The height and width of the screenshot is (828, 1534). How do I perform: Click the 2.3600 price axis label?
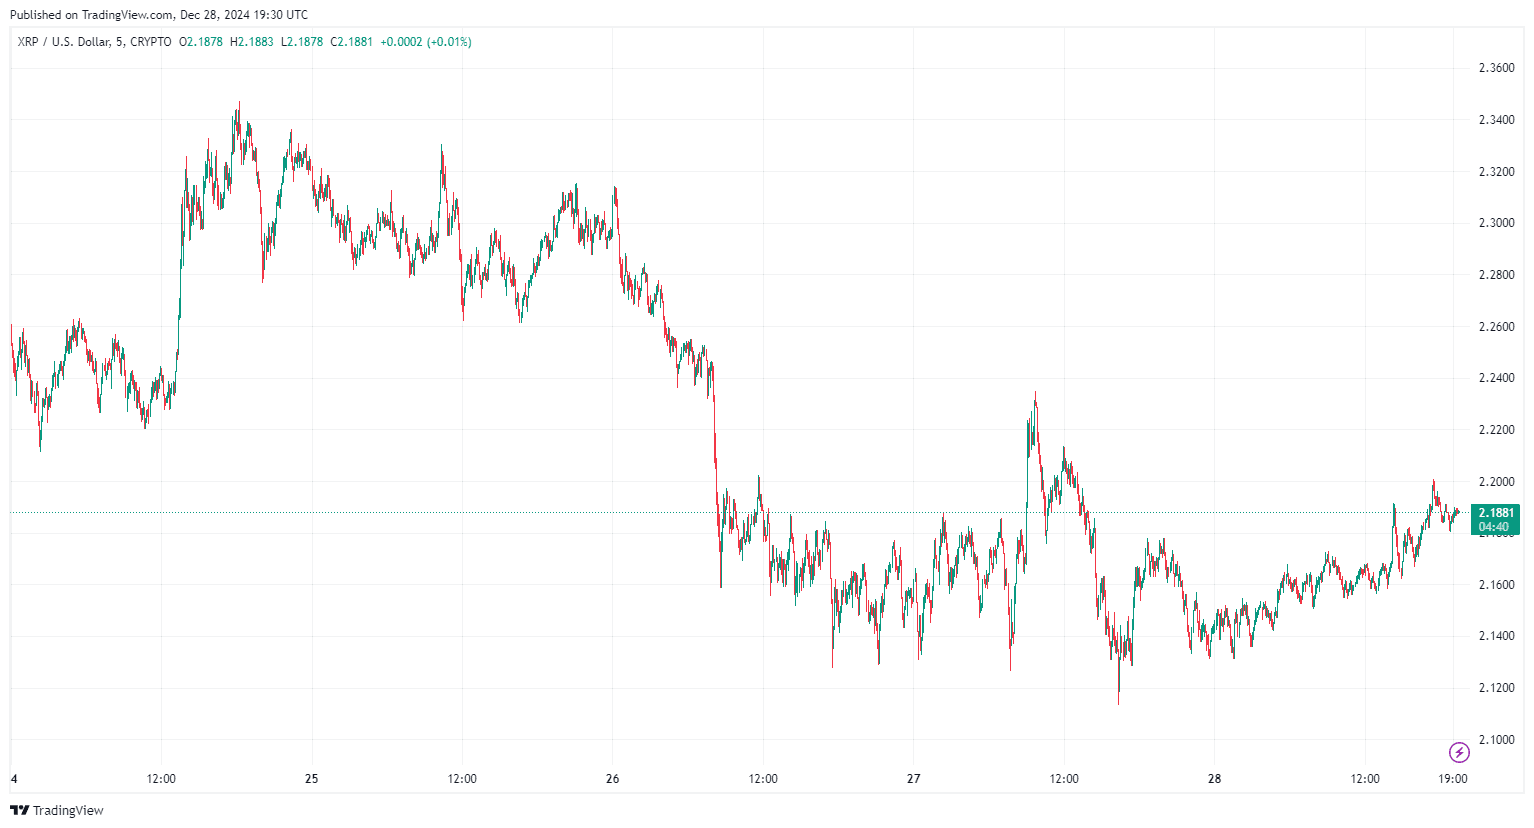click(1496, 68)
